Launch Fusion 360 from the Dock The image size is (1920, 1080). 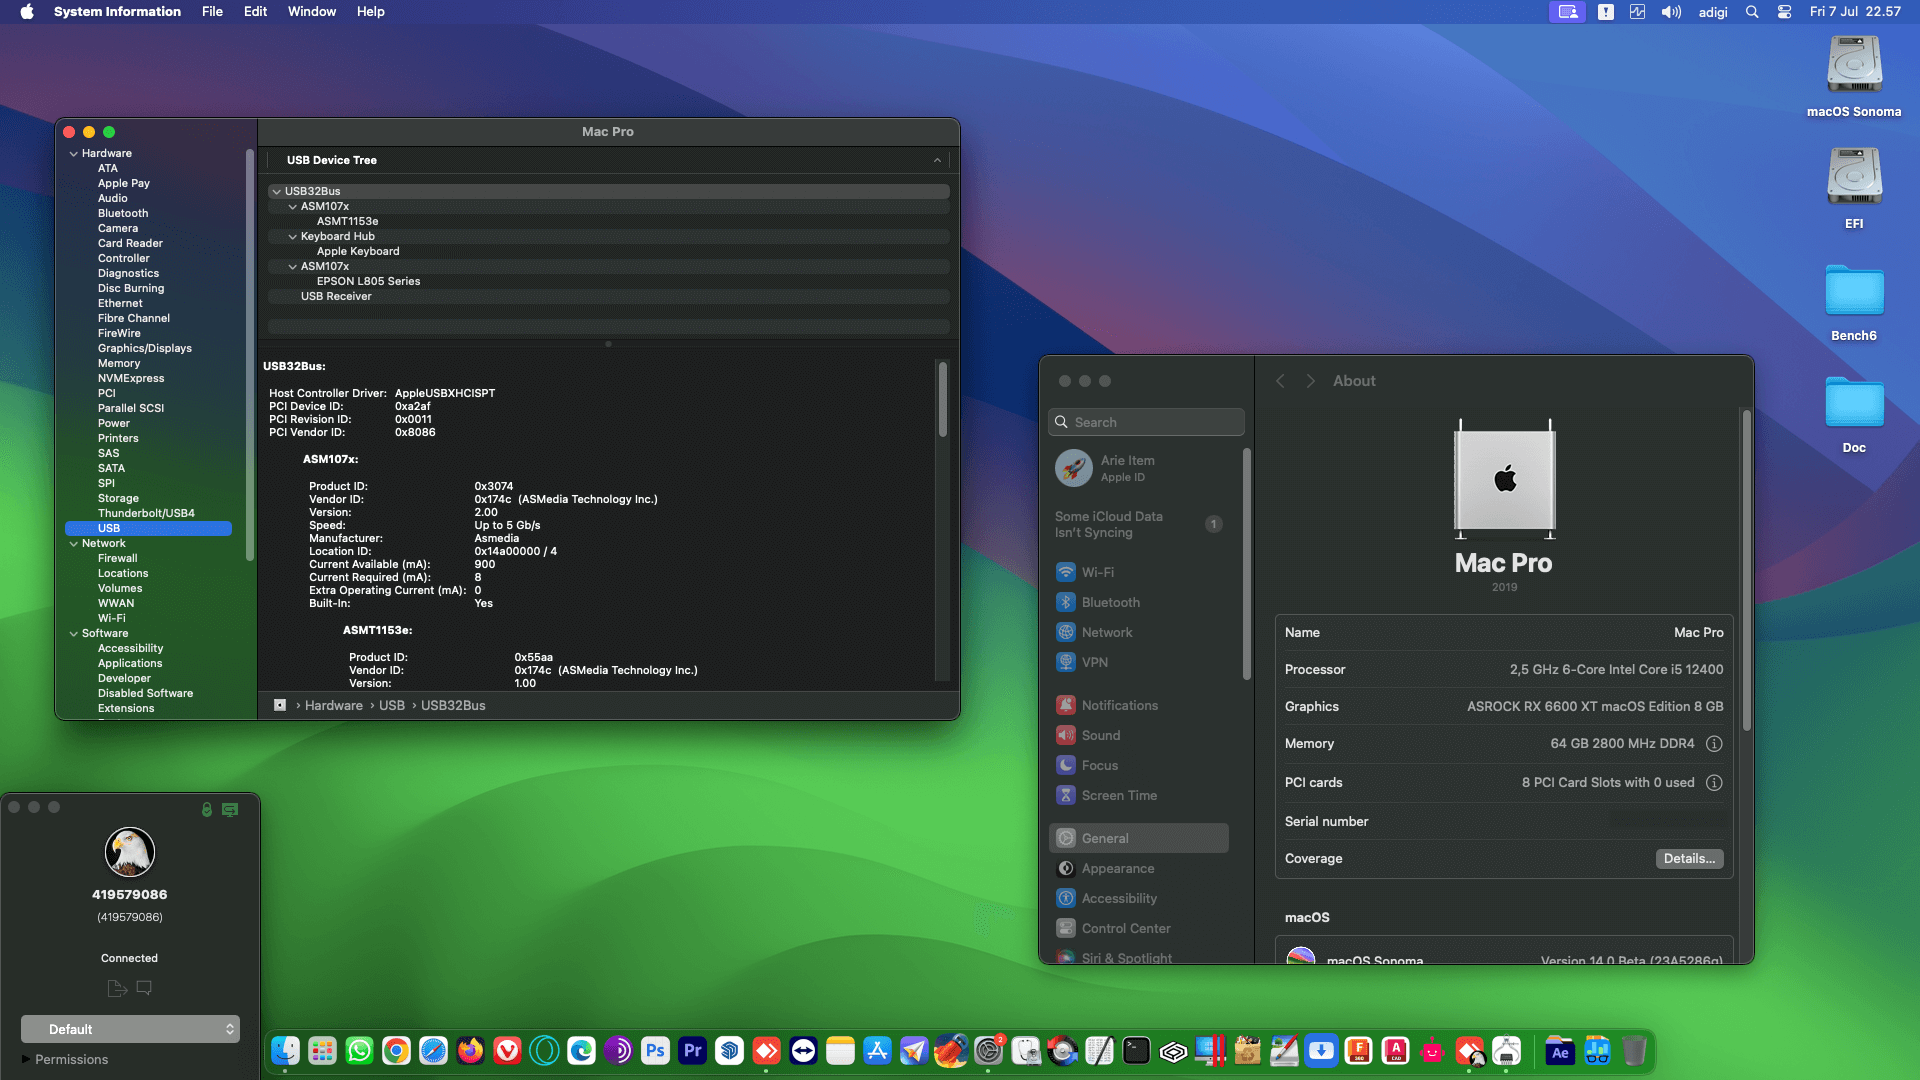coord(1358,1051)
